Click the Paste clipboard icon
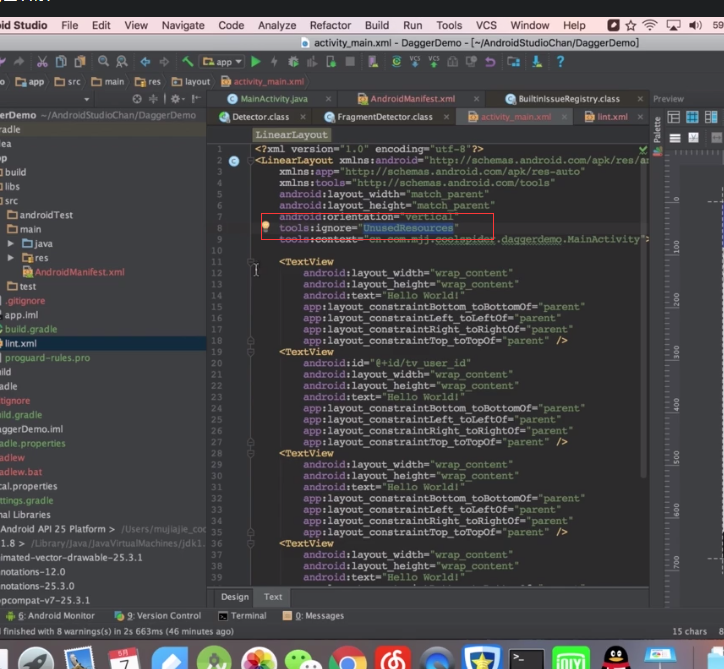Image resolution: width=724 pixels, height=669 pixels. coord(80,61)
